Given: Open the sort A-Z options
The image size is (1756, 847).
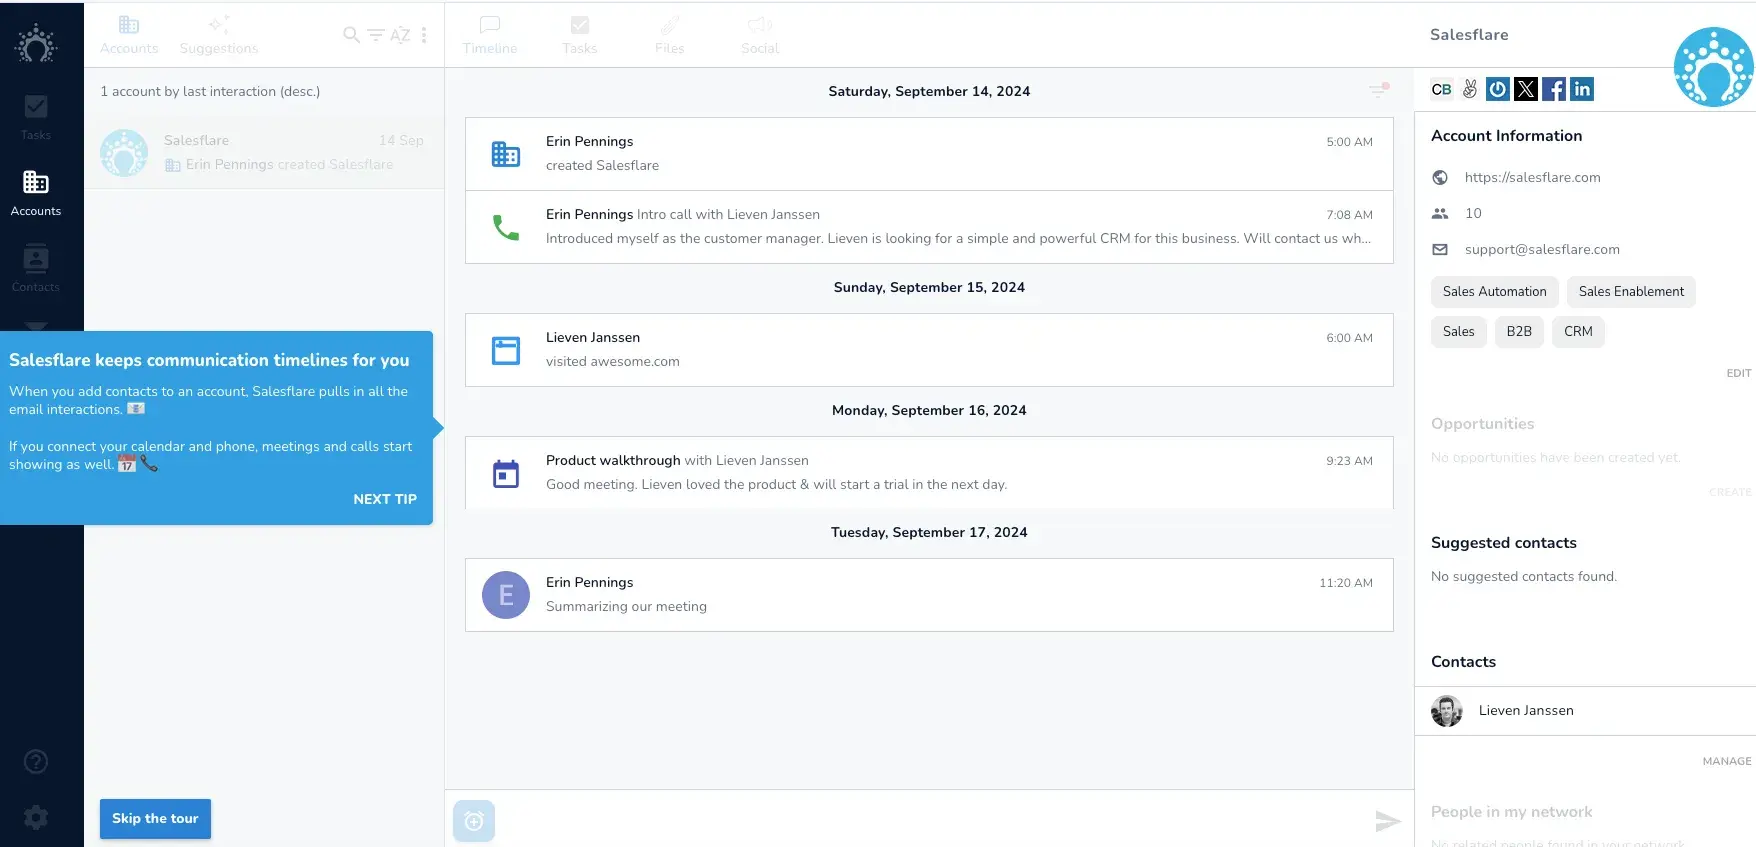Looking at the screenshot, I should (x=400, y=35).
